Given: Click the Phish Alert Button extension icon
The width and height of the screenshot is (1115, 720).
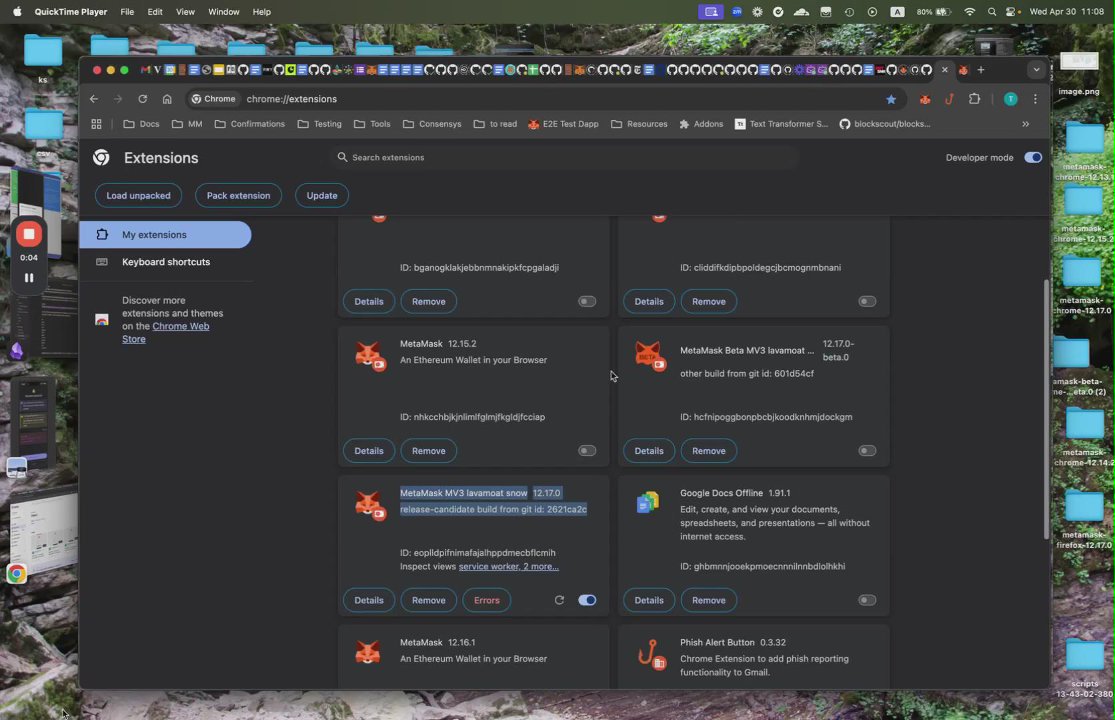Looking at the screenshot, I should click(x=651, y=654).
